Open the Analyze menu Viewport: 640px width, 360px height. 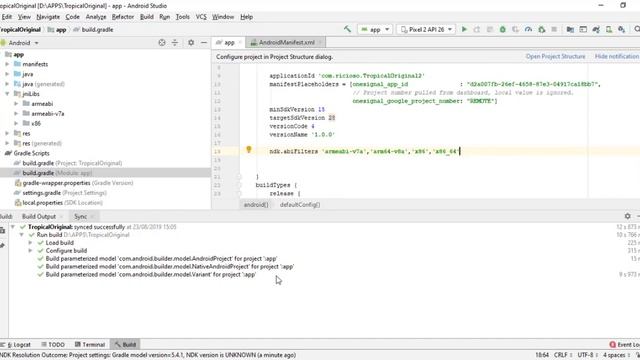[96, 17]
